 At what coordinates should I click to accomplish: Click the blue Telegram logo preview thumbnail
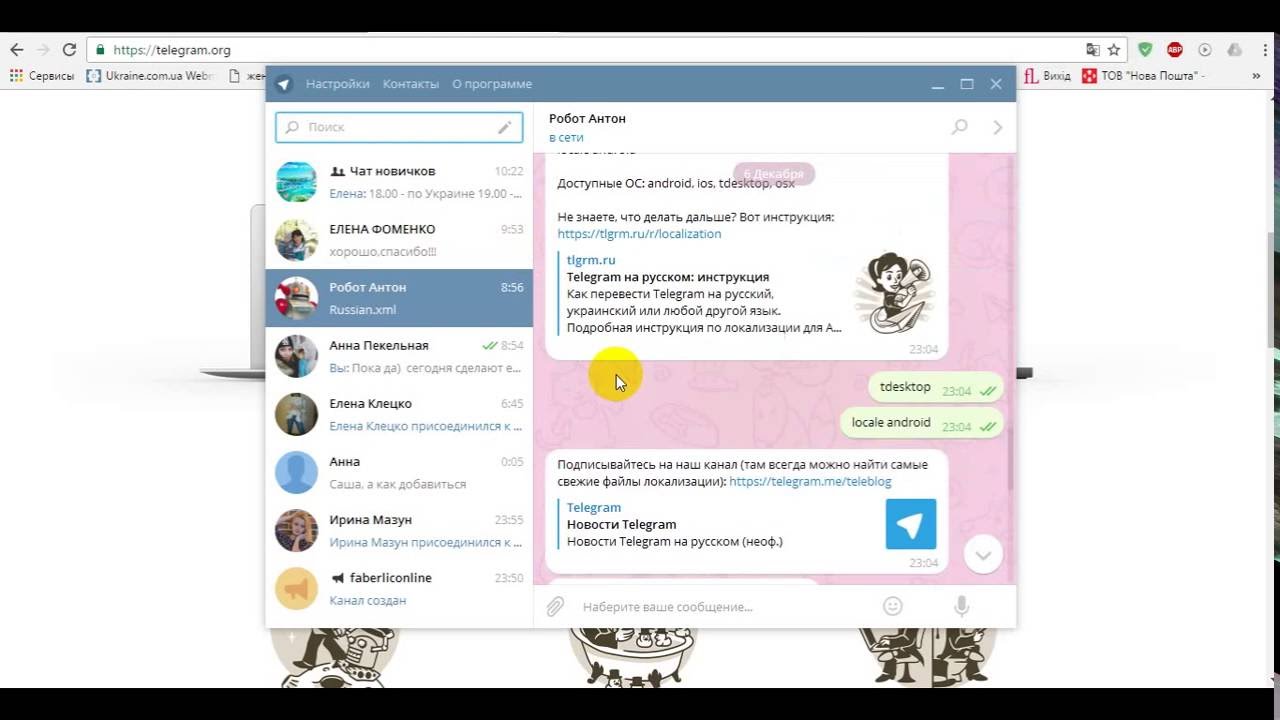click(911, 524)
